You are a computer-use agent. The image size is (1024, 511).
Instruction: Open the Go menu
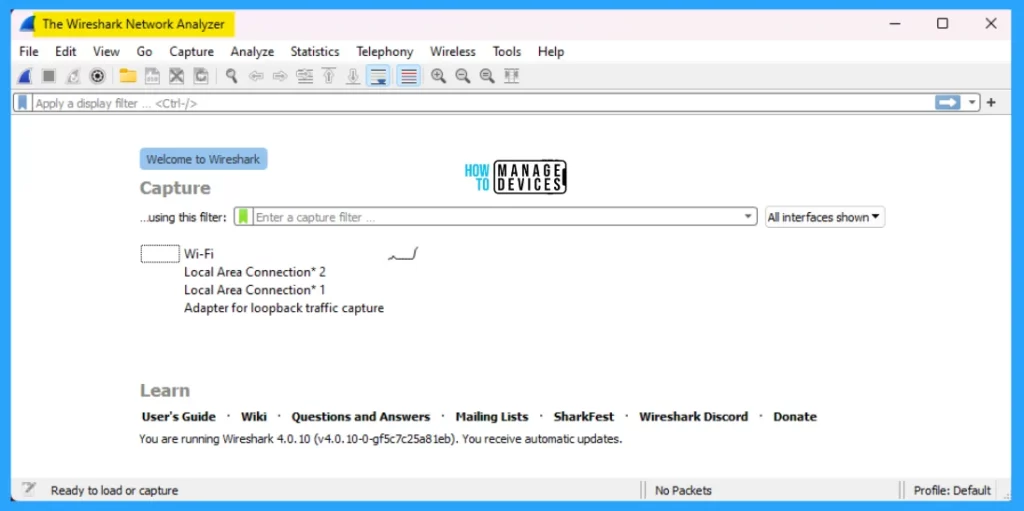[144, 52]
